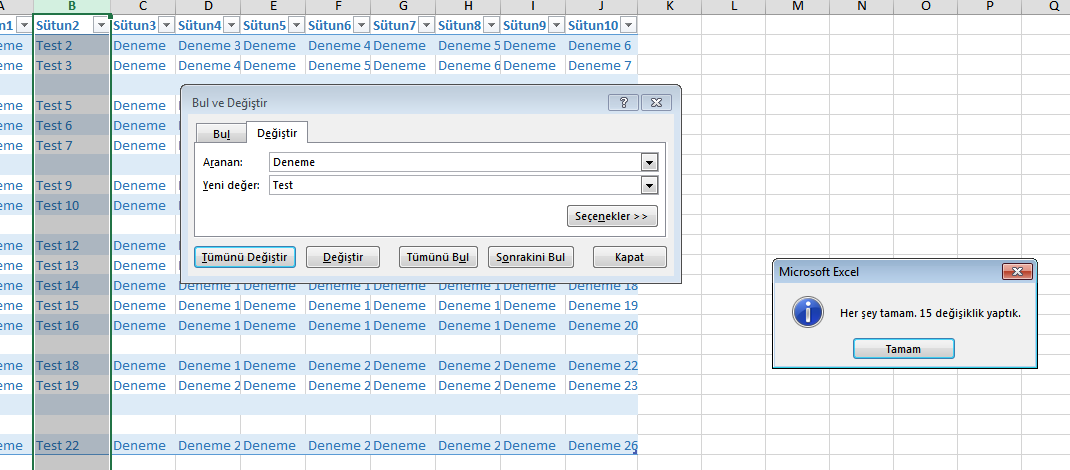
Task: Select column B header
Action: pos(72,6)
